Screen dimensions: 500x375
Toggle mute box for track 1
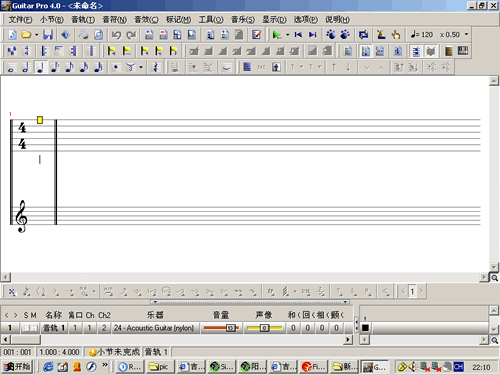click(x=34, y=328)
